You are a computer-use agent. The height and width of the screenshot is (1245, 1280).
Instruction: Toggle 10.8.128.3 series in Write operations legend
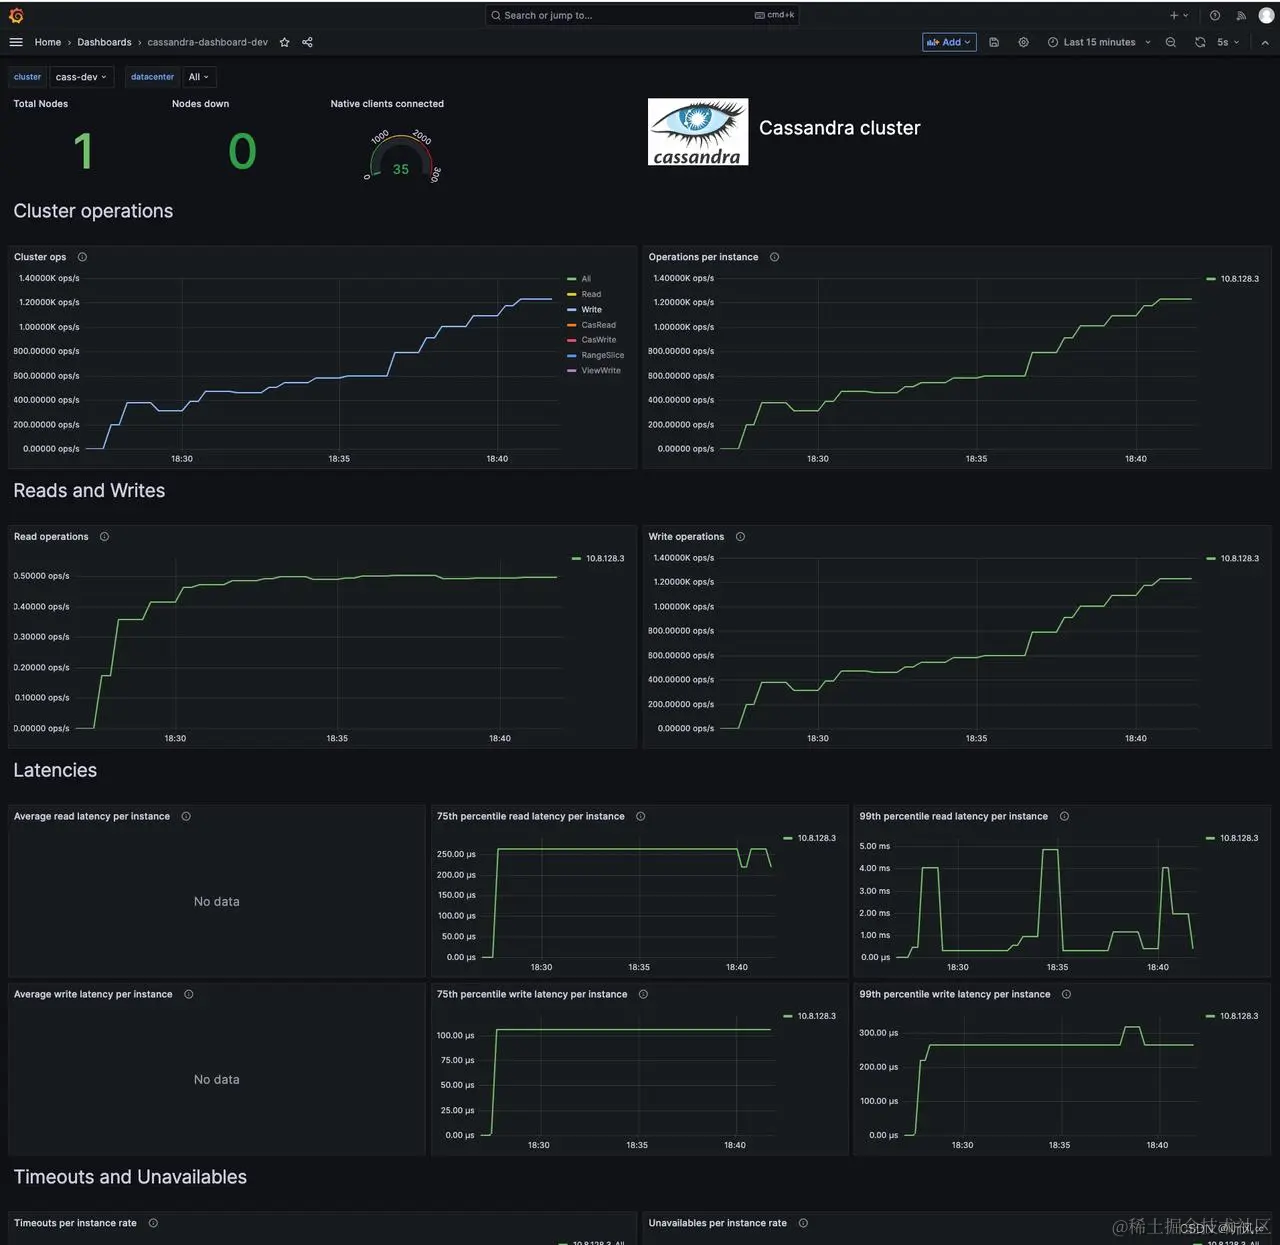[1240, 558]
